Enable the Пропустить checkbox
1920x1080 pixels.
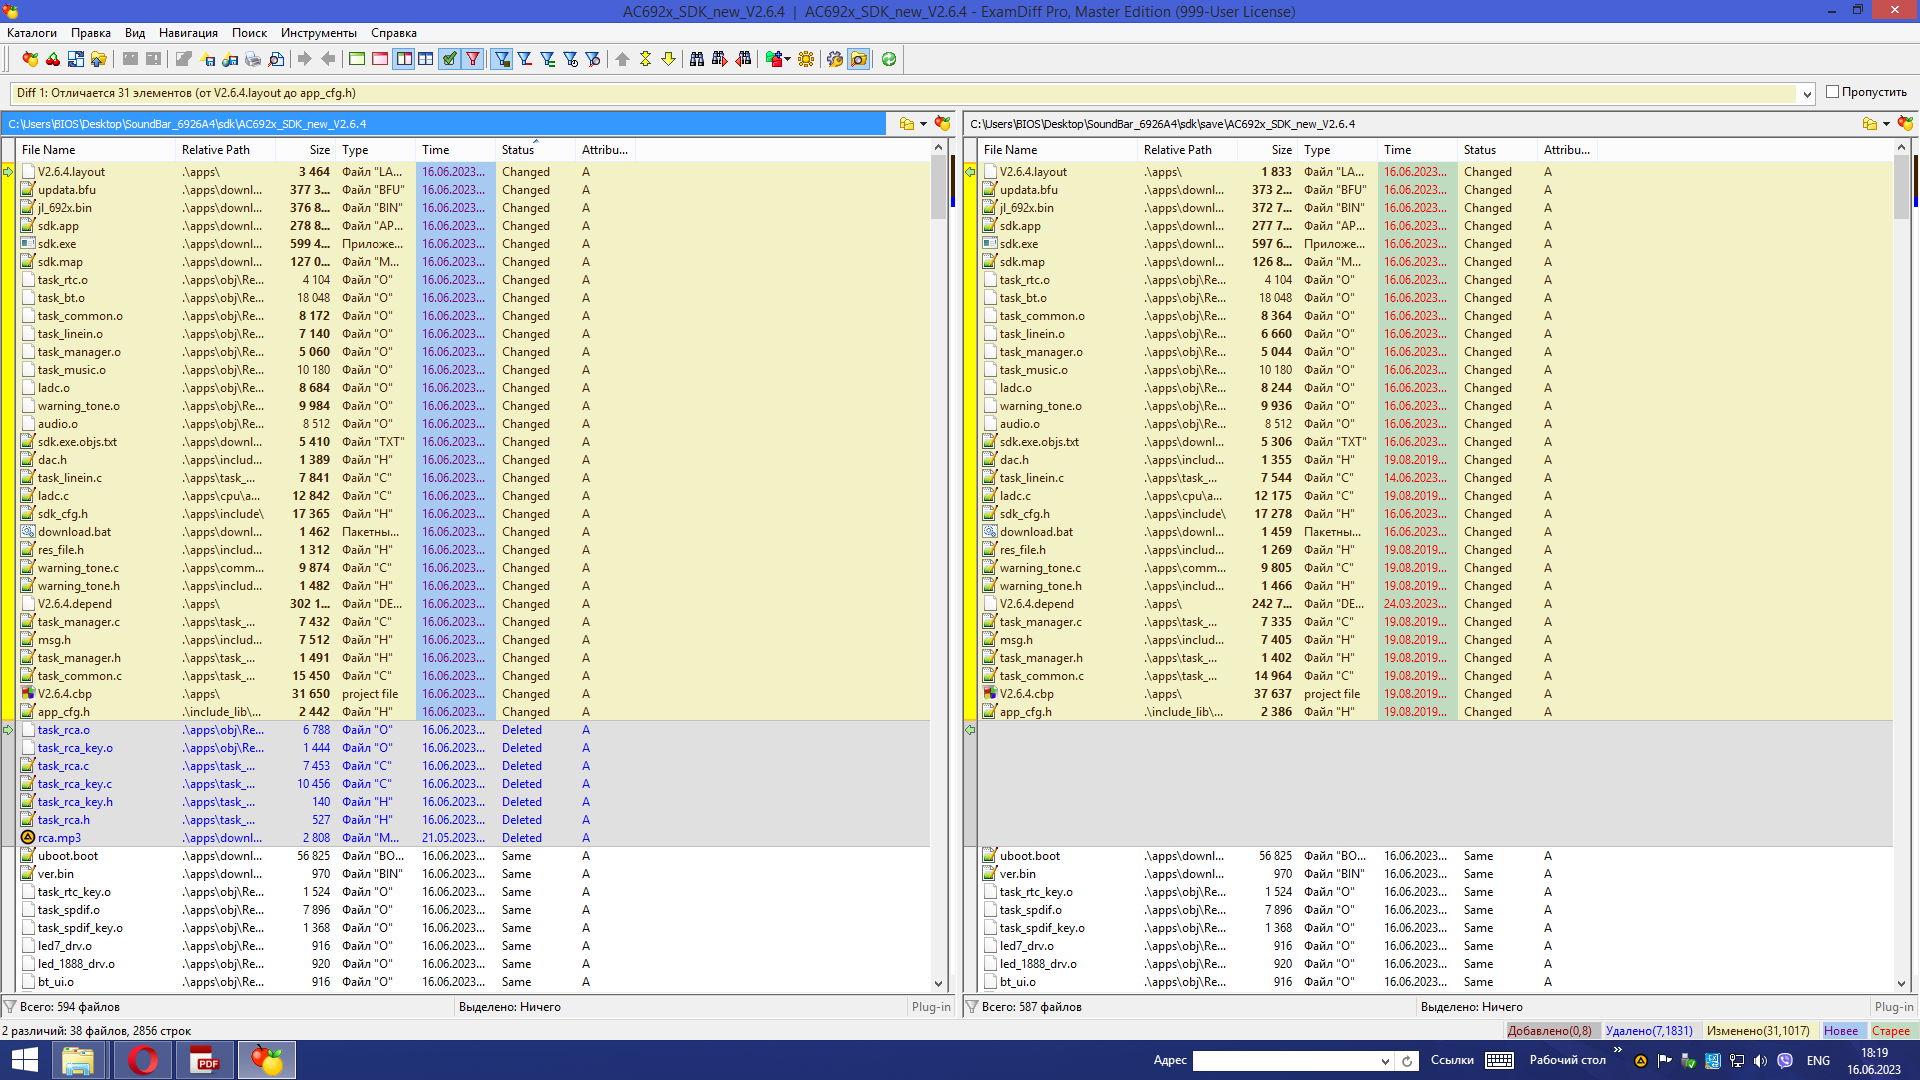pyautogui.click(x=1833, y=92)
